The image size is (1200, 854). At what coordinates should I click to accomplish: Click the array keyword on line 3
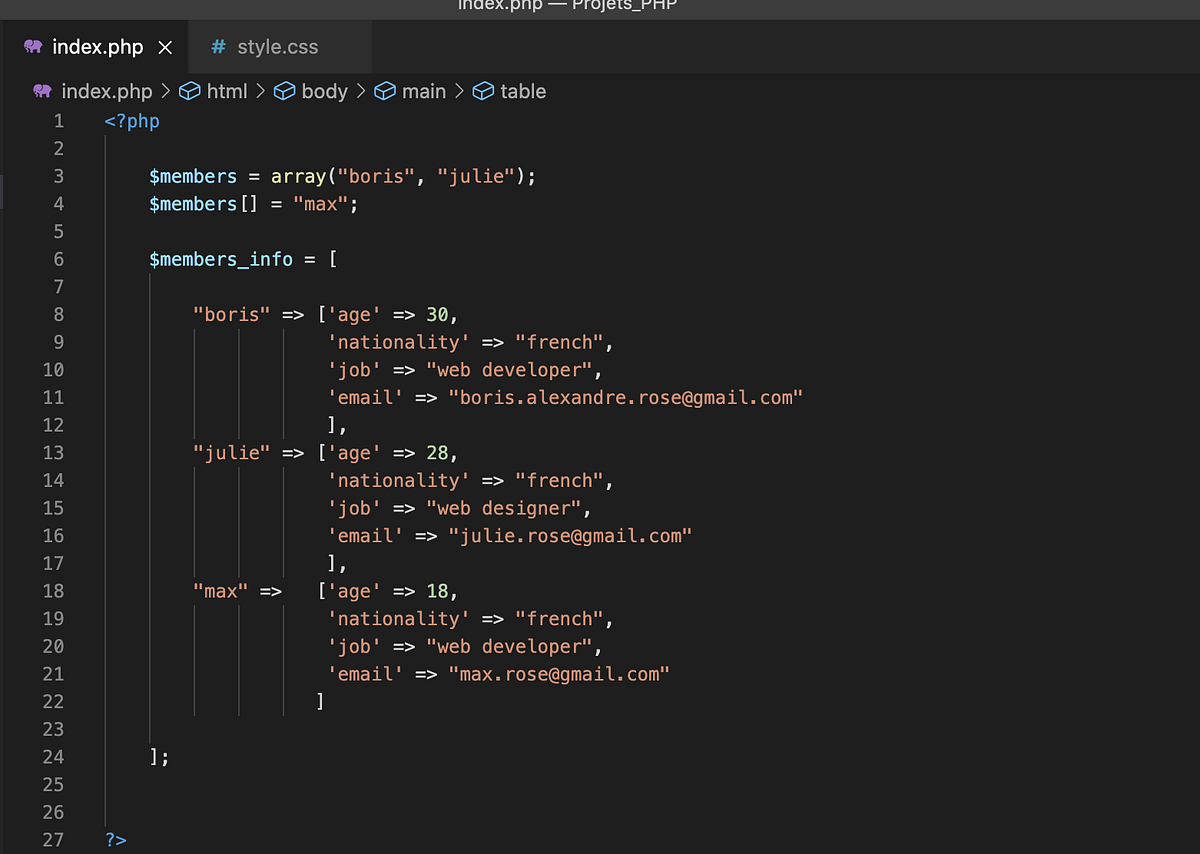297,175
